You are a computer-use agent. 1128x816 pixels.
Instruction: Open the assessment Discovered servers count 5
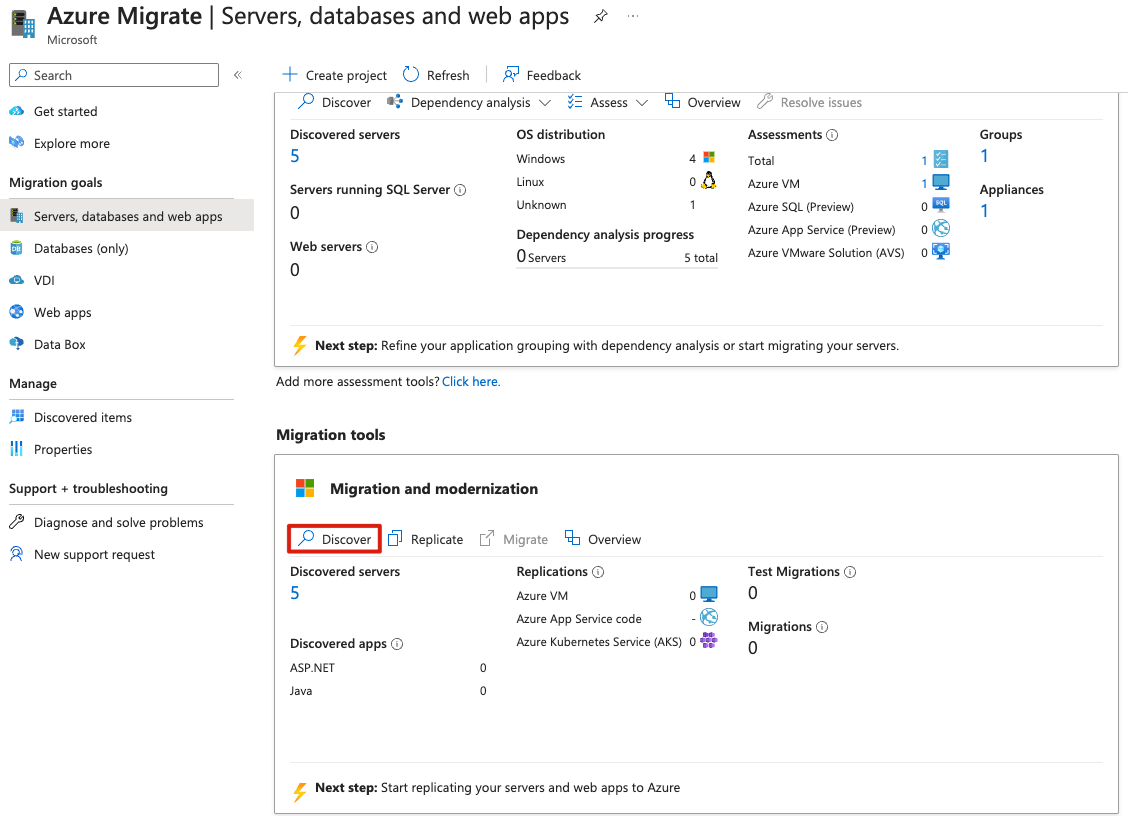295,156
